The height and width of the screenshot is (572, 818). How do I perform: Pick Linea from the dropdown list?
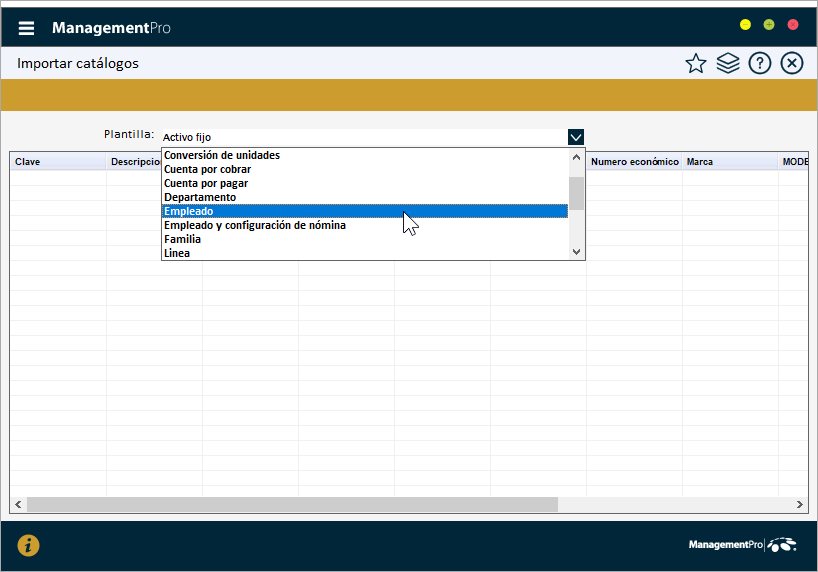(365, 253)
